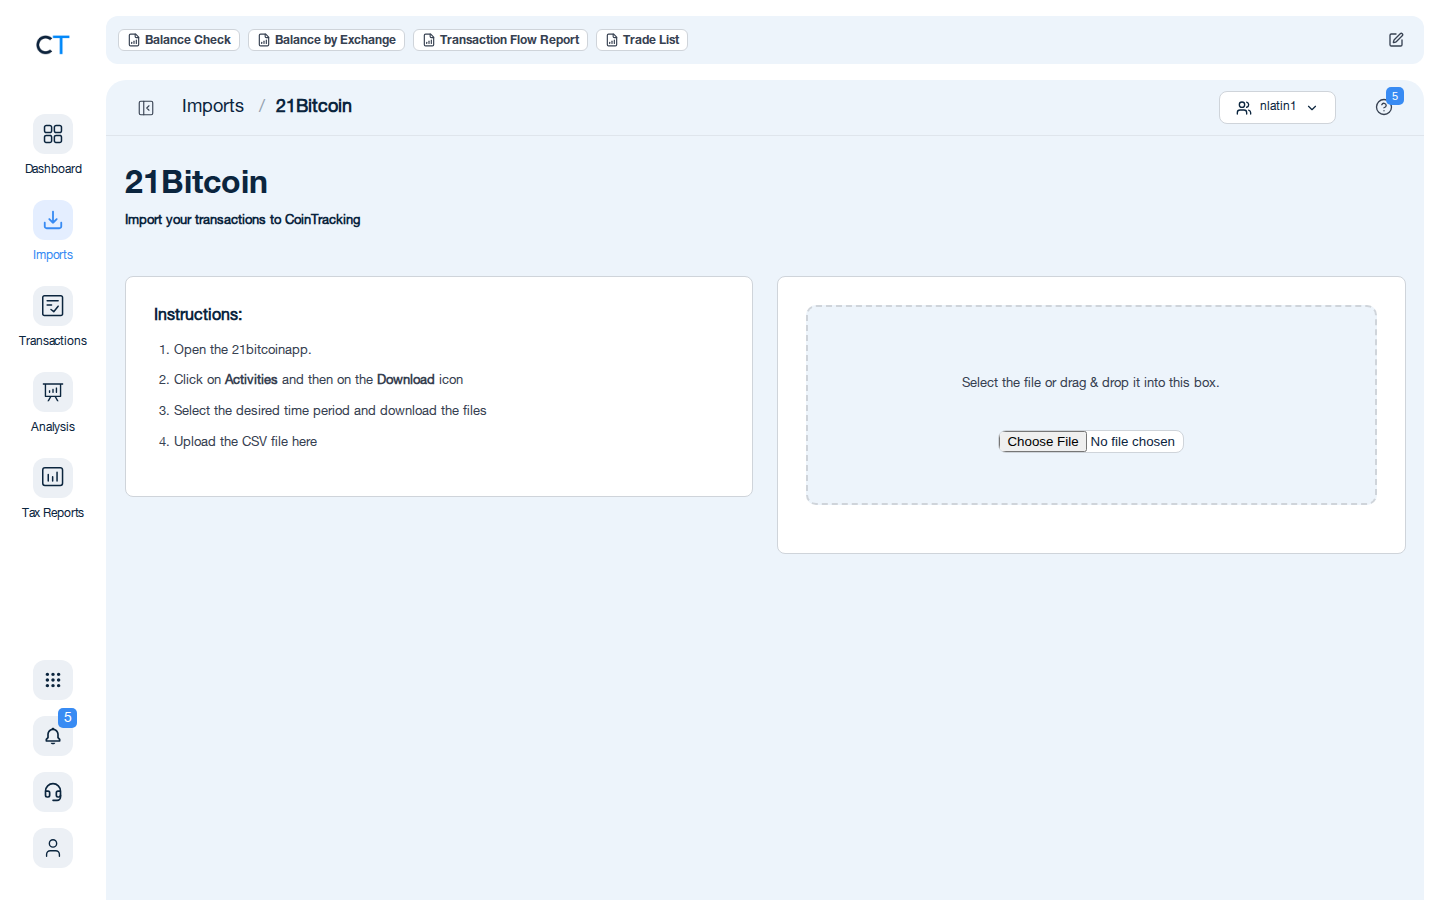Open the Trade List shortcut
The image size is (1440, 900).
coord(642,40)
